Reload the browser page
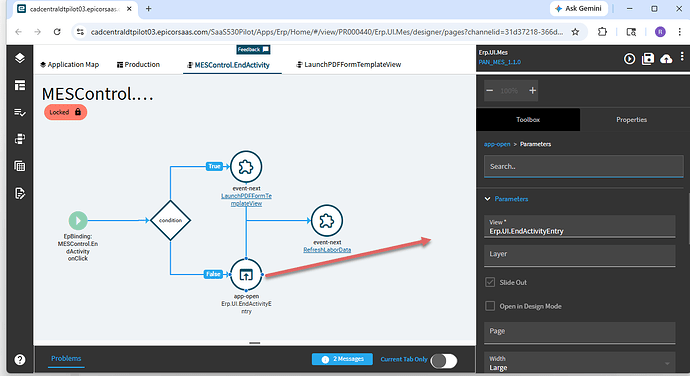This screenshot has height=376, width=690. pos(57,32)
